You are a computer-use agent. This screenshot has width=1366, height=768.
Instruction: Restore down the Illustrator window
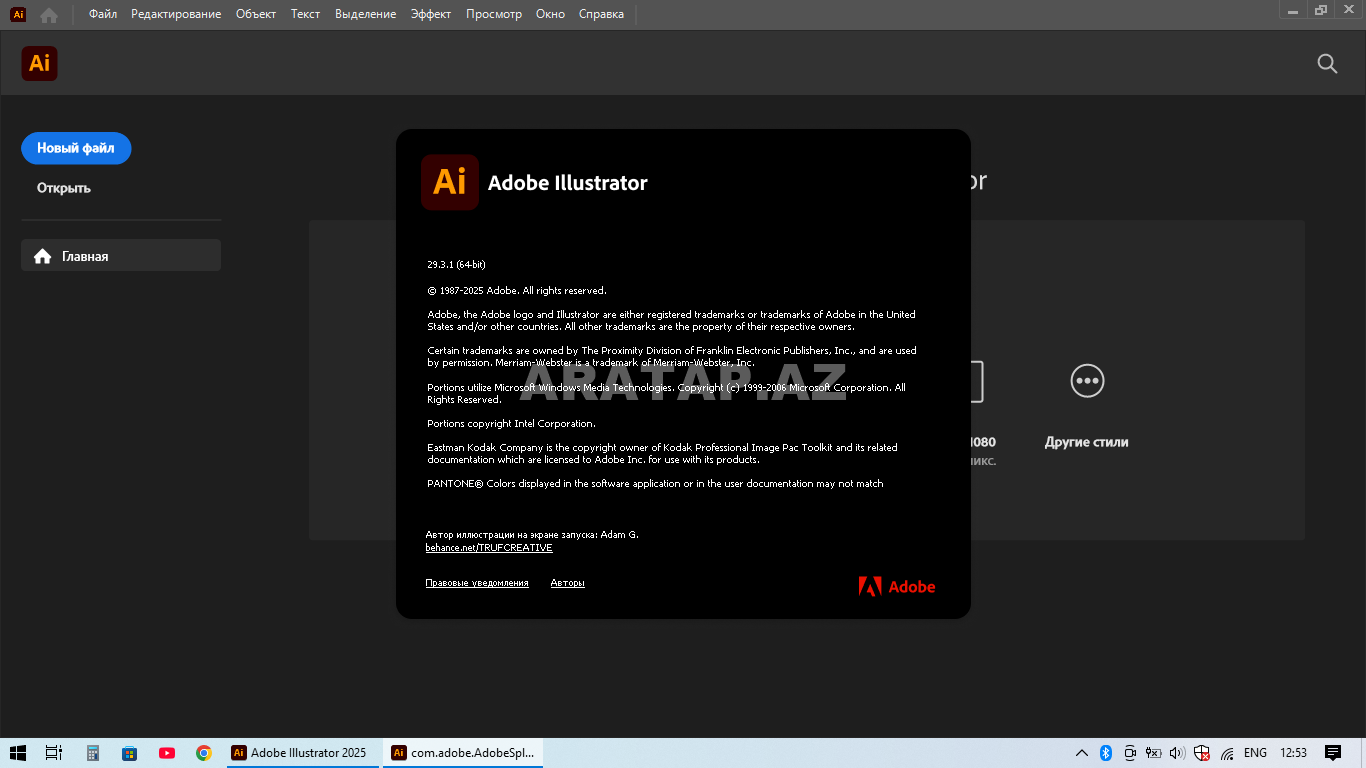[1321, 10]
